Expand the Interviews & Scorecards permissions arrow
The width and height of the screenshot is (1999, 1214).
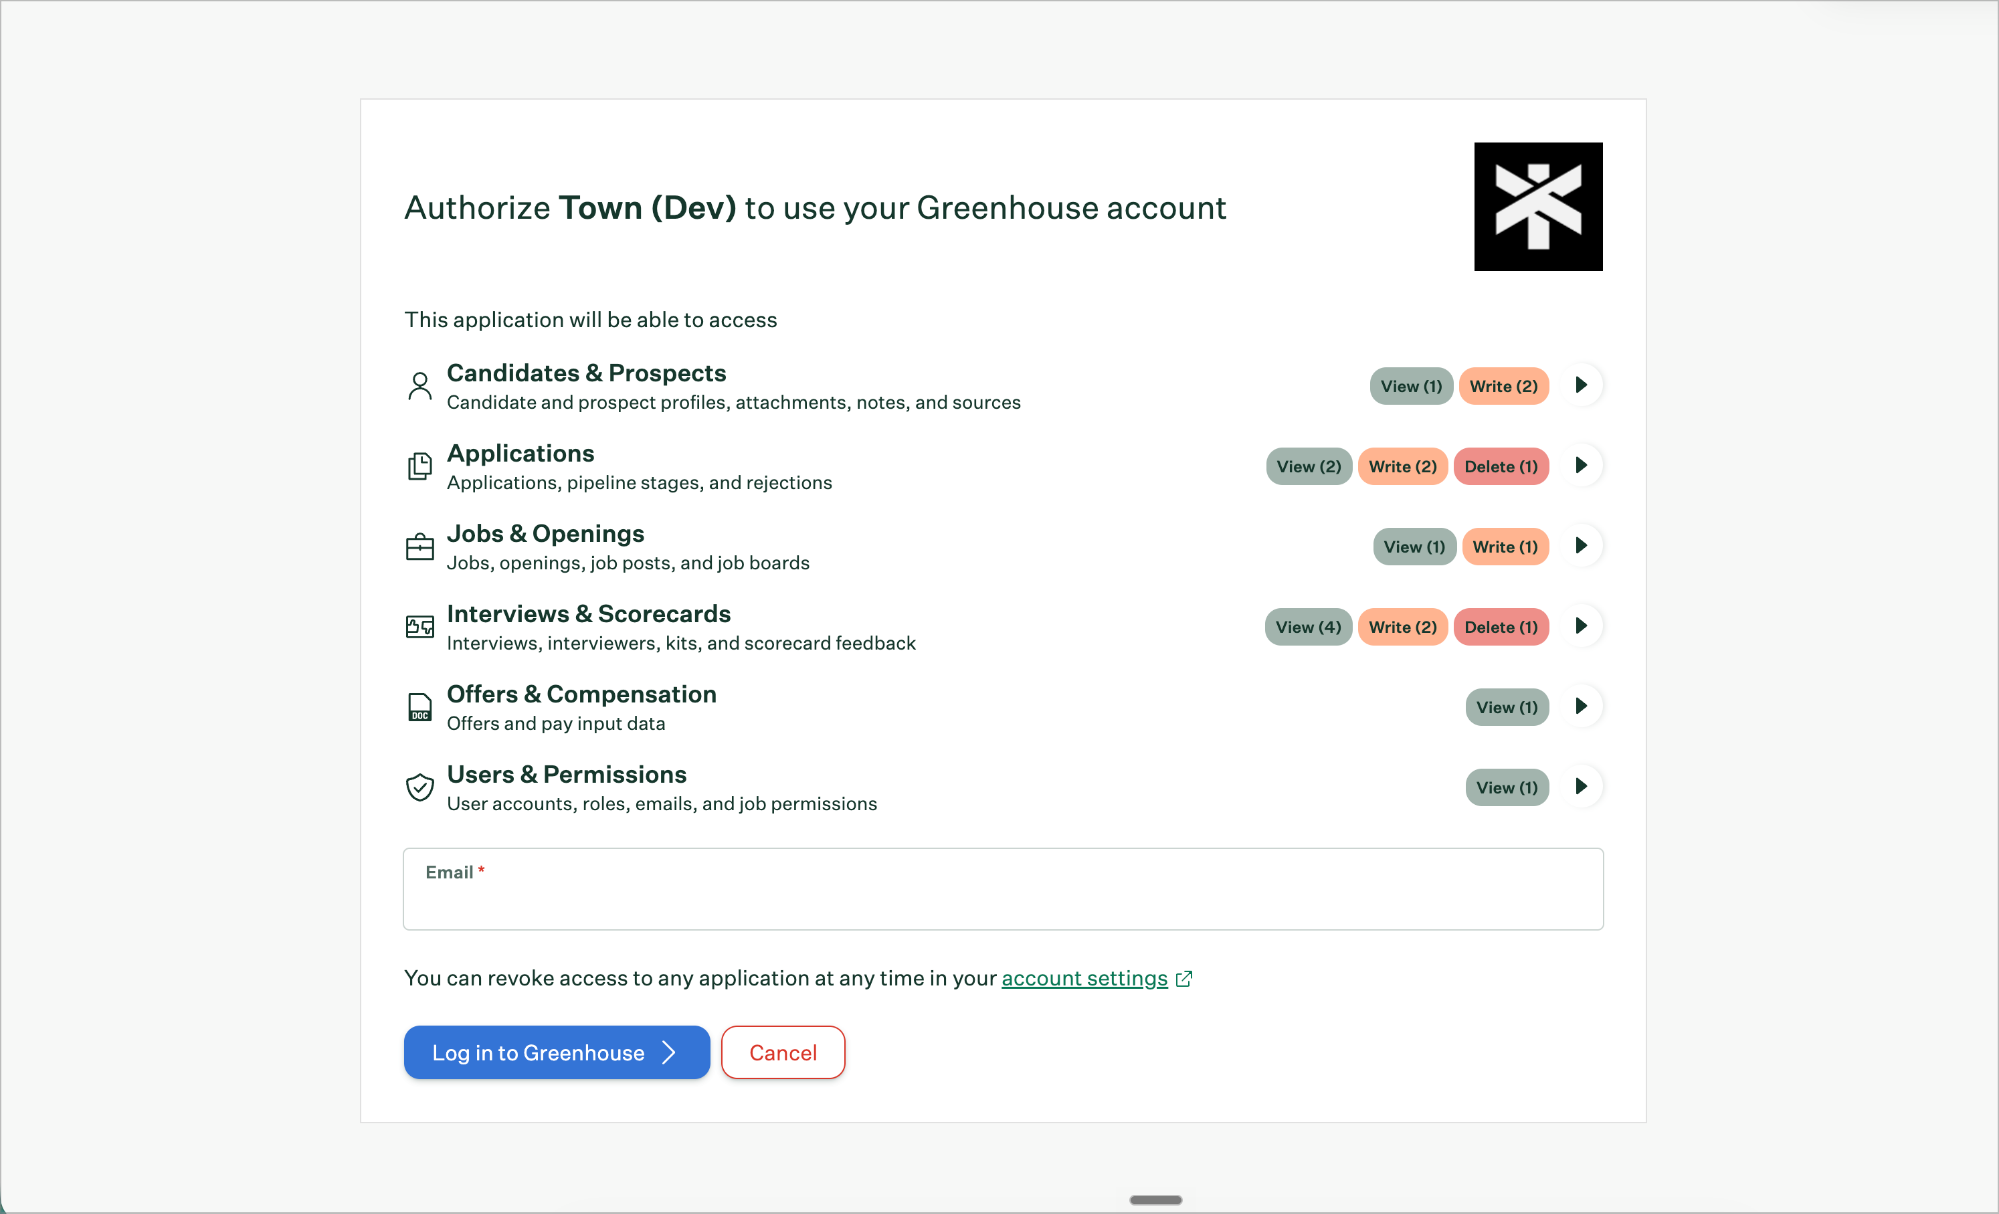[x=1581, y=626]
